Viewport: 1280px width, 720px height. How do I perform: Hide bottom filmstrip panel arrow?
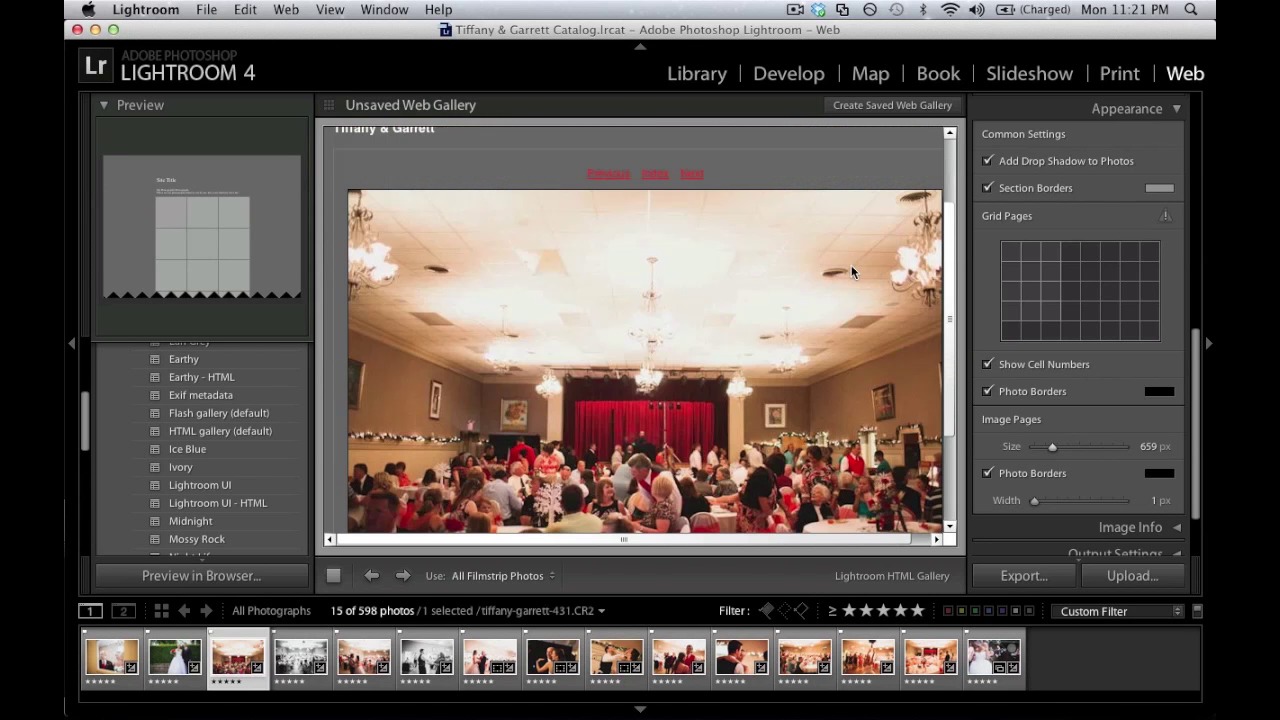(x=640, y=709)
